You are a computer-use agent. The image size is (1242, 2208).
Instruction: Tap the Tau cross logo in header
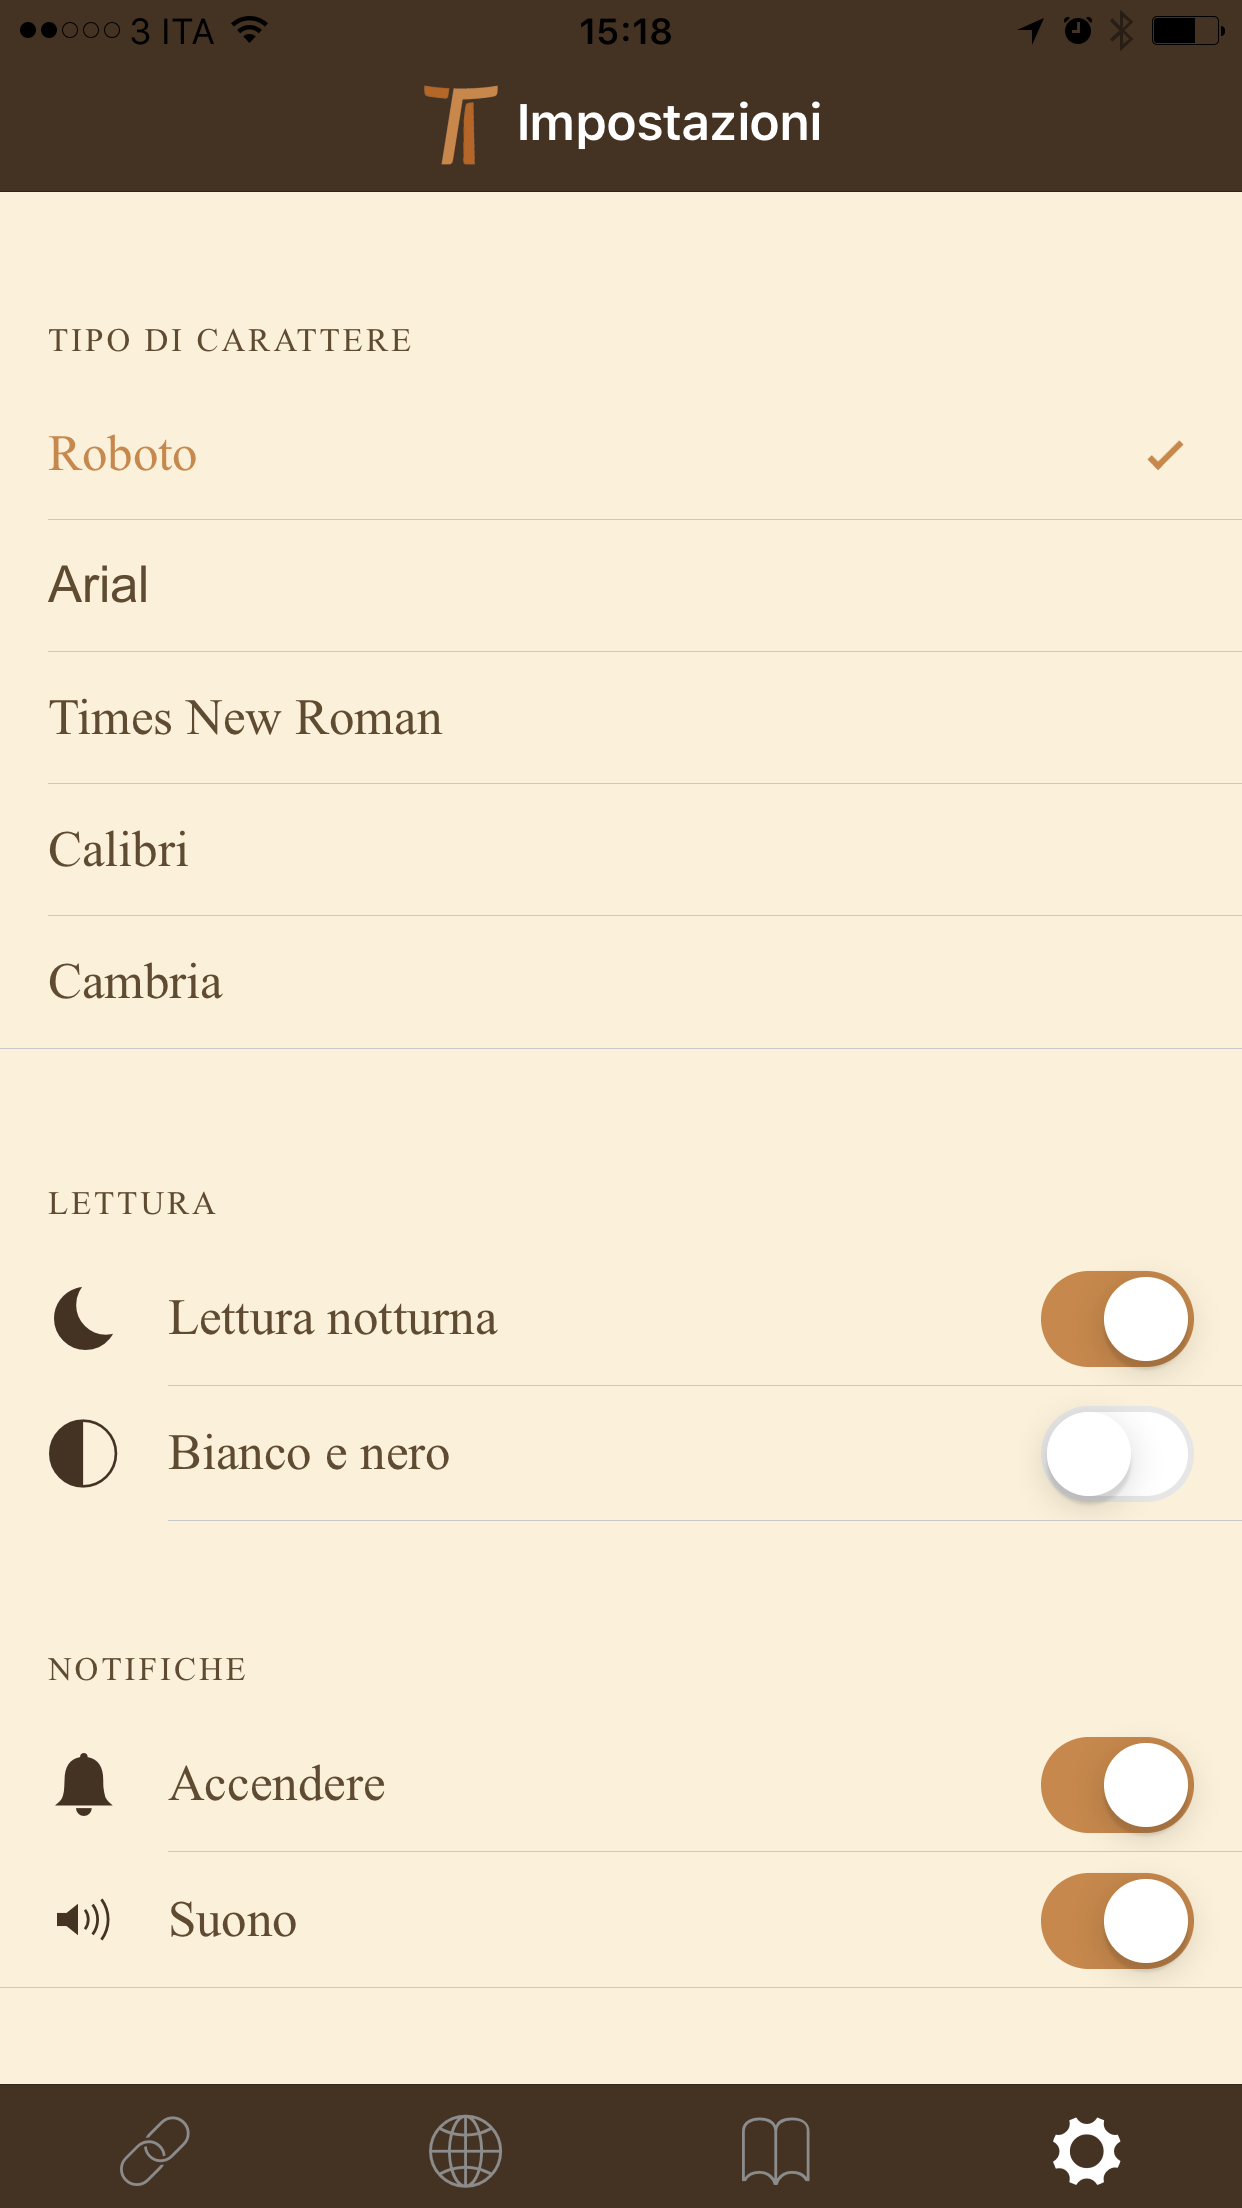(461, 124)
